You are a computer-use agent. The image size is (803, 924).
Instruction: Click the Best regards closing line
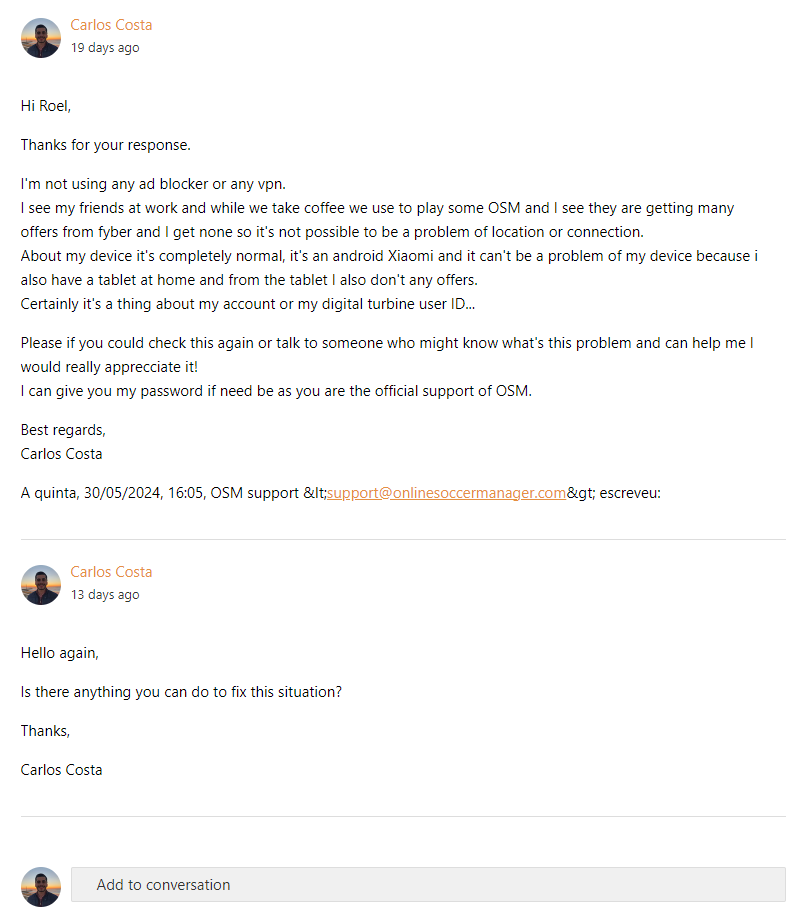pyautogui.click(x=63, y=430)
